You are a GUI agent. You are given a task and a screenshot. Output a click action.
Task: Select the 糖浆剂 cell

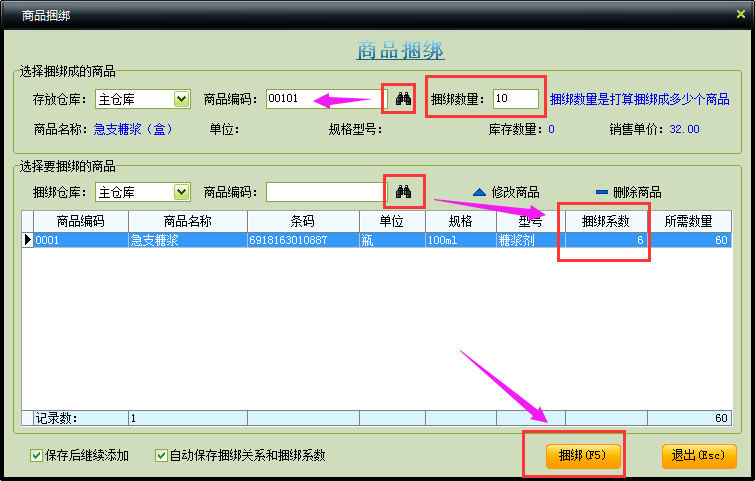531,240
